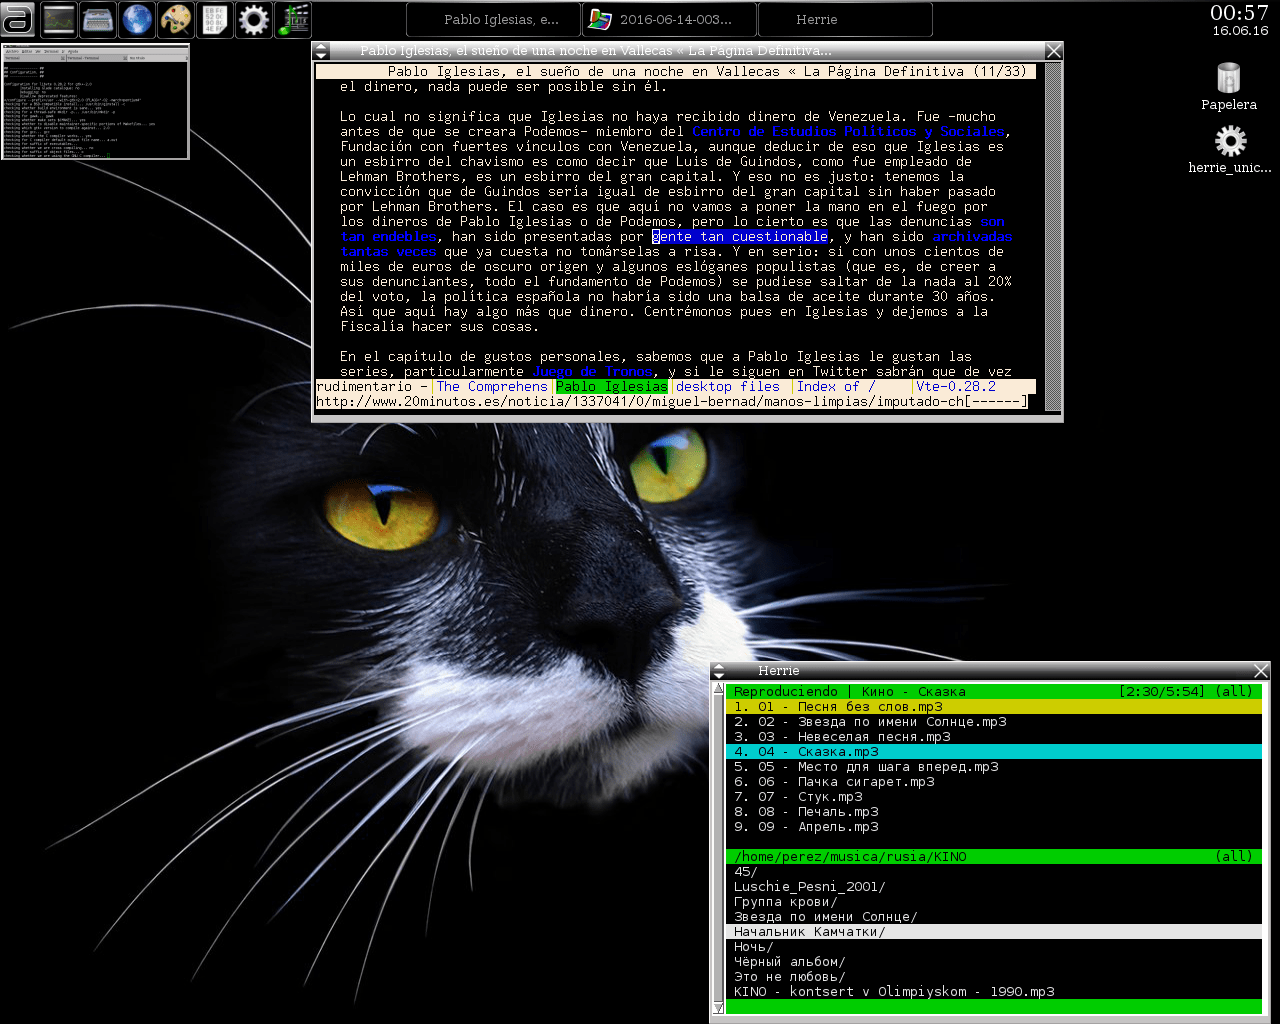
Task: Launch the system monitor terminal icon
Action: (58, 19)
